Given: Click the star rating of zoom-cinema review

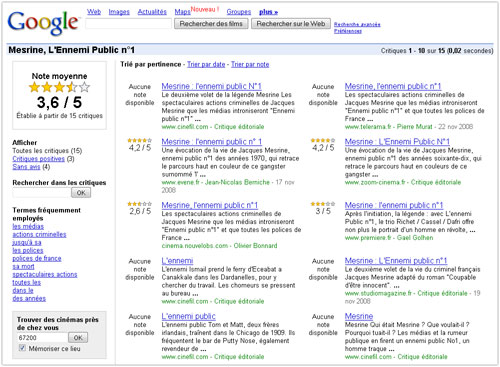Looking at the screenshot, I should [x=323, y=140].
